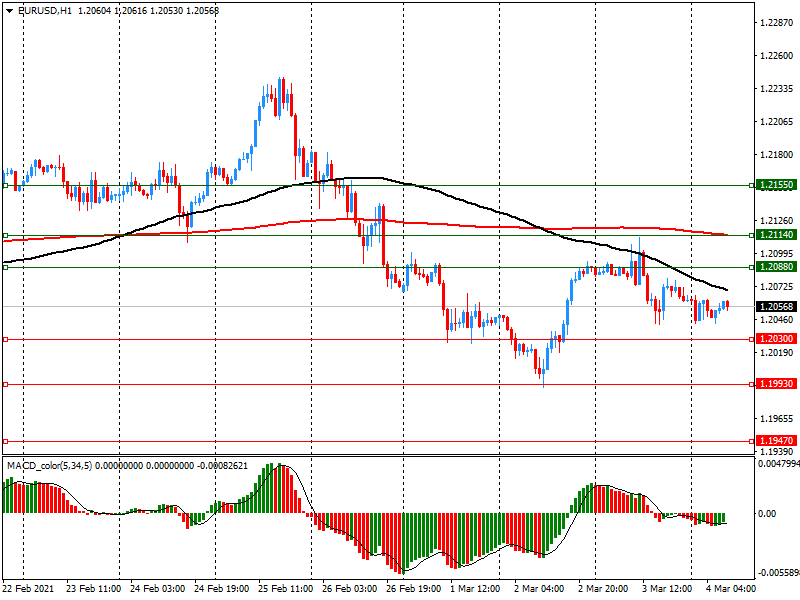Image resolution: width=800 pixels, height=600 pixels.
Task: Select left handle of the 1.20300 line
Action: (5, 340)
